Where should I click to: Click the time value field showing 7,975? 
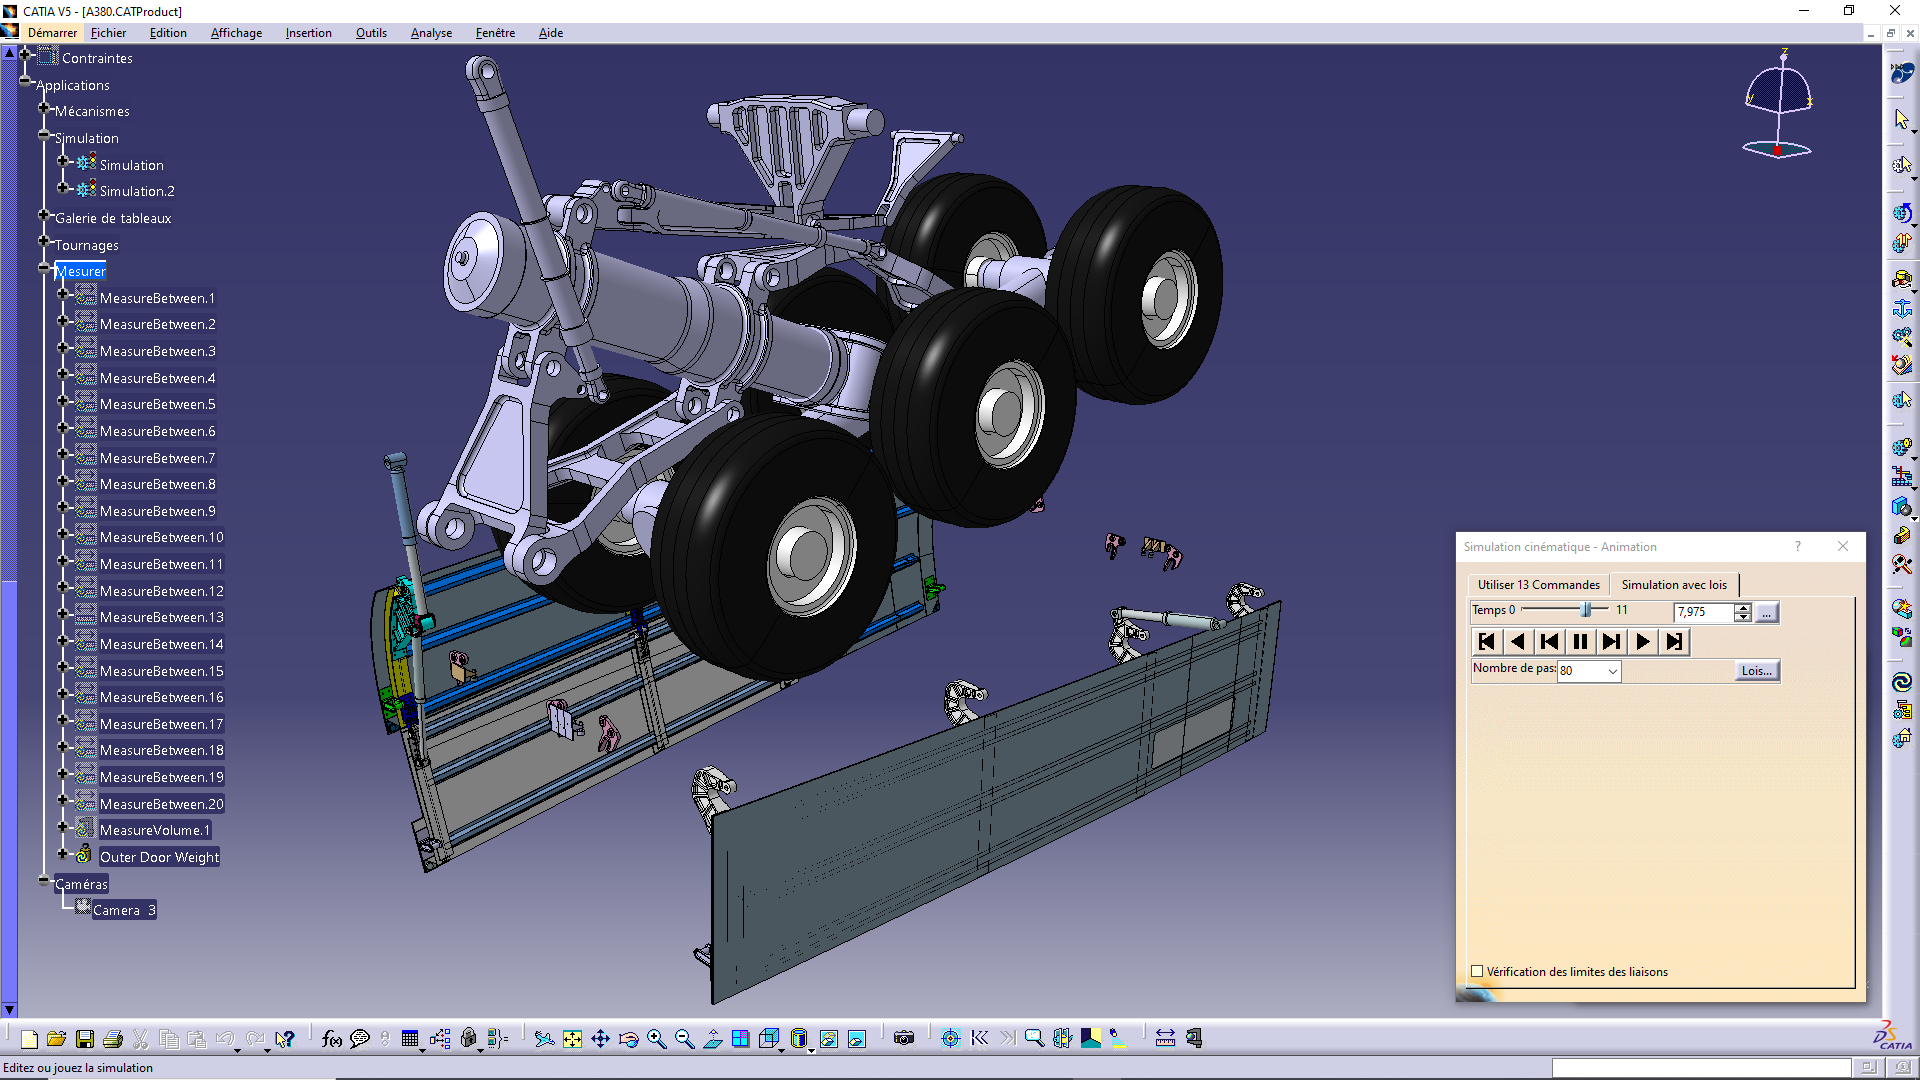pyautogui.click(x=1702, y=612)
